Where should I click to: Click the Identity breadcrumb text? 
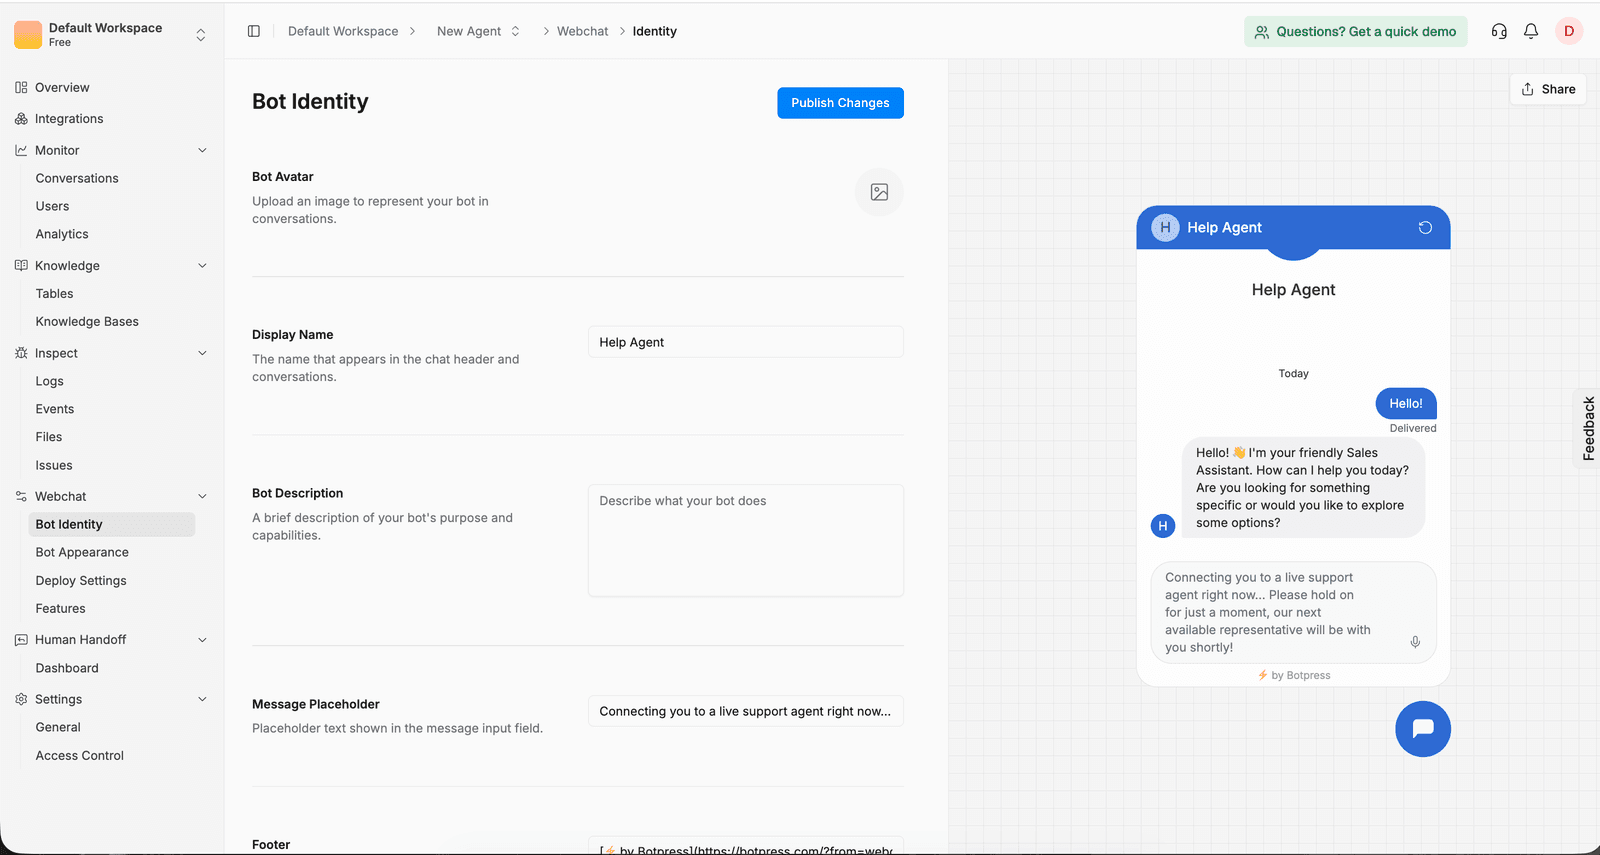(654, 31)
